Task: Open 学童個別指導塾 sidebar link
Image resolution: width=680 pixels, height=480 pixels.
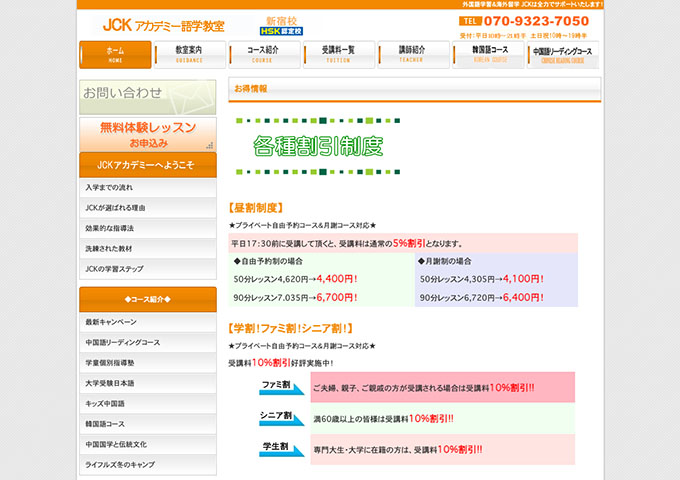Action: (148, 363)
